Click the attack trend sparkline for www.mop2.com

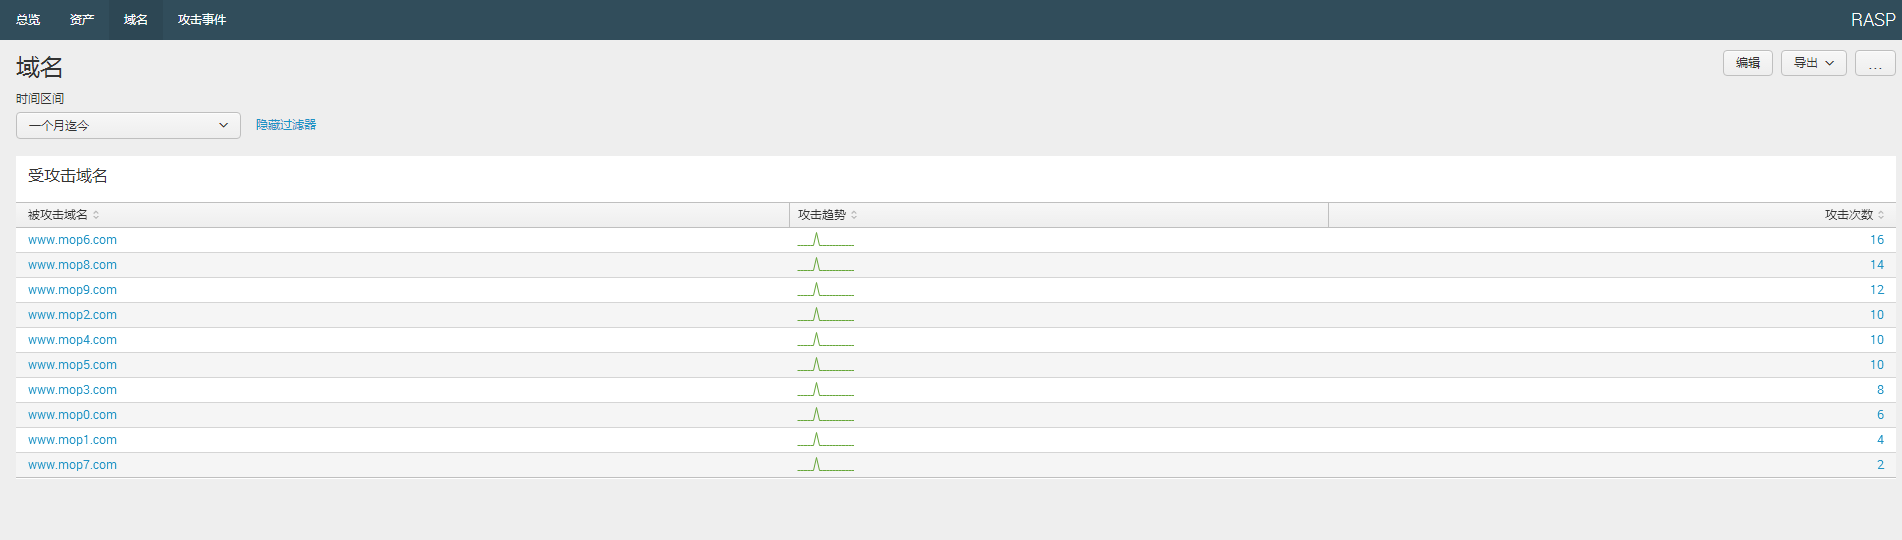[x=825, y=315]
